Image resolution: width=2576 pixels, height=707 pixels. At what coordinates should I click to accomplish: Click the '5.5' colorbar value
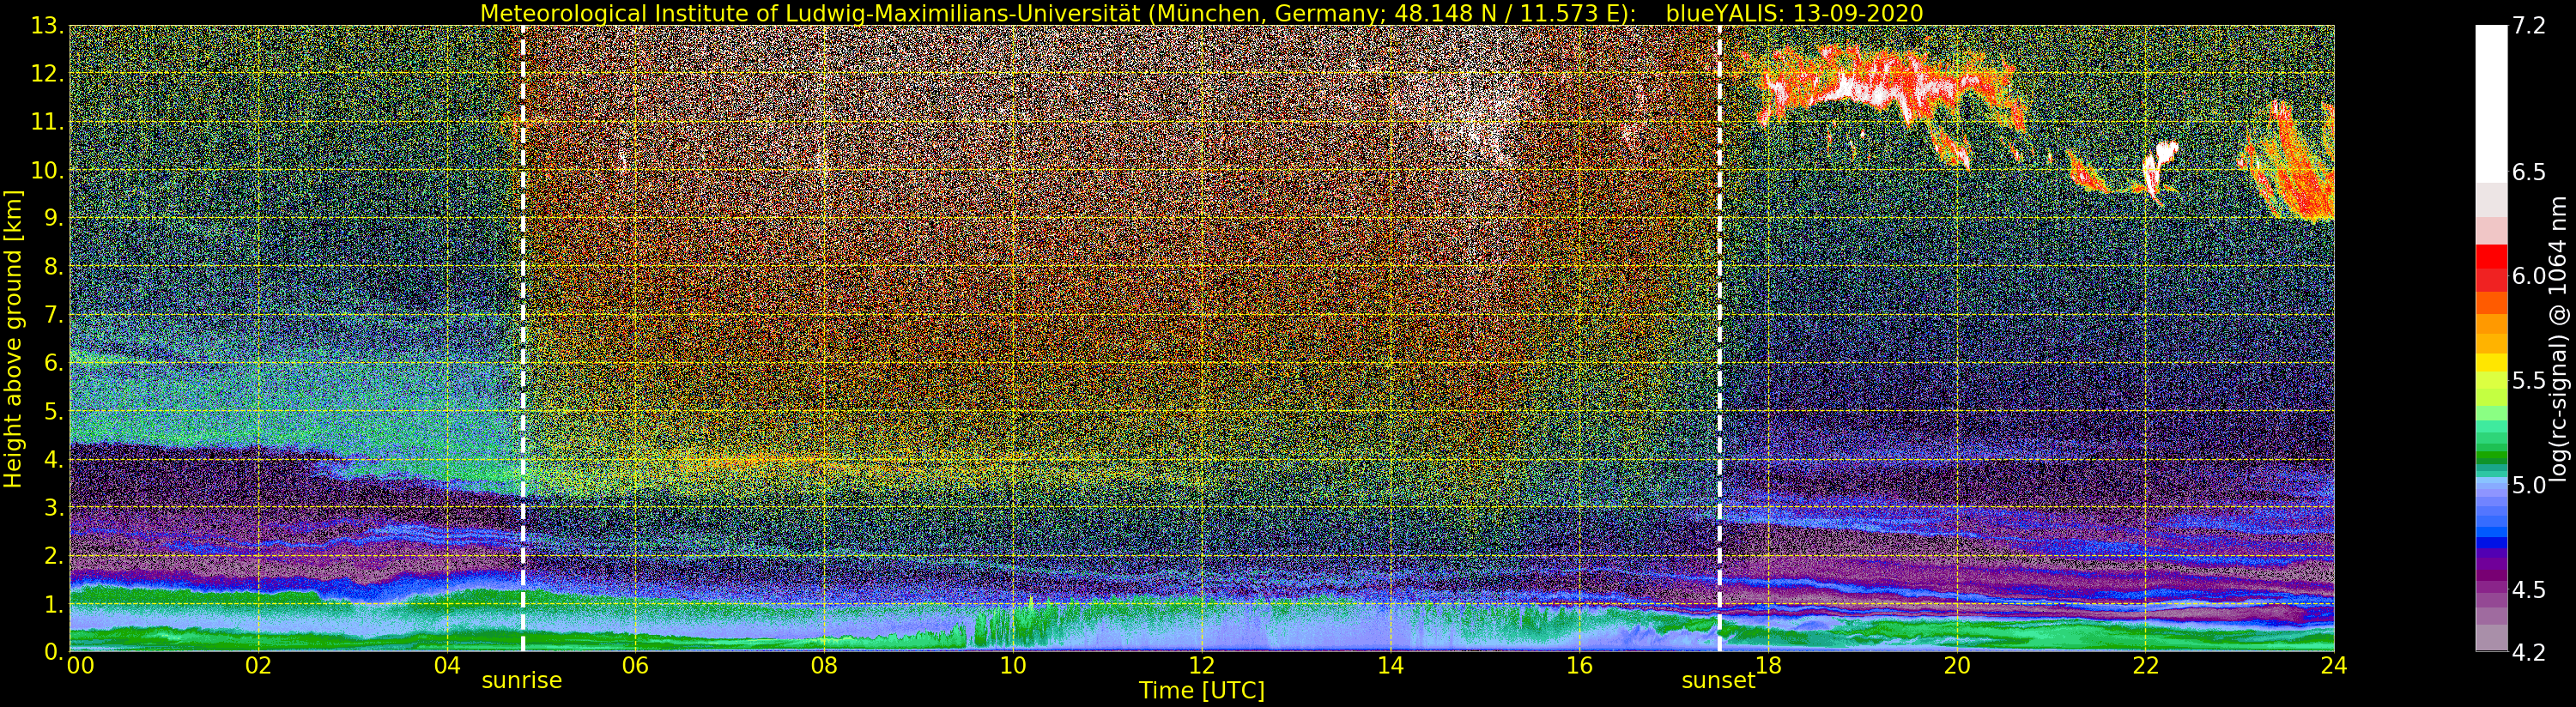2529,381
